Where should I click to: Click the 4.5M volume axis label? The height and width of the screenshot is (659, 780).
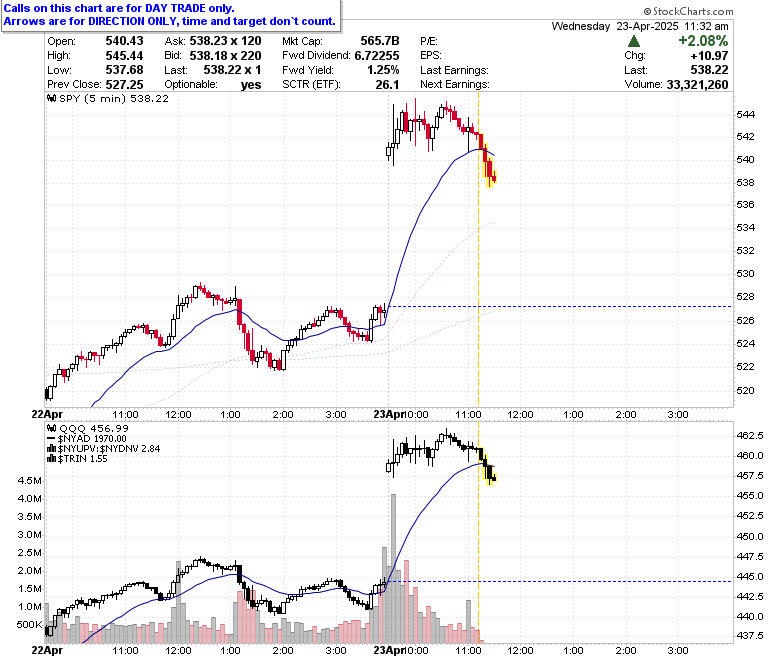(29, 480)
